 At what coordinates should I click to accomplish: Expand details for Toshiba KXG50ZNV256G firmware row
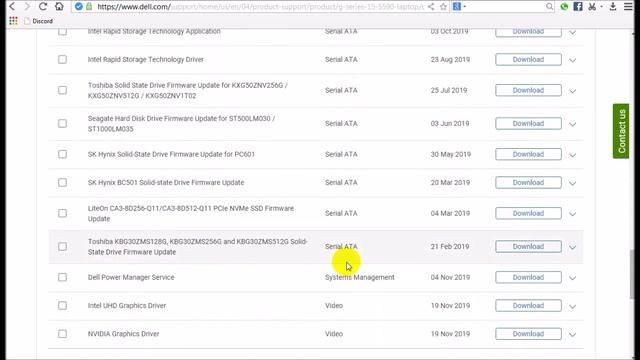pyautogui.click(x=572, y=91)
